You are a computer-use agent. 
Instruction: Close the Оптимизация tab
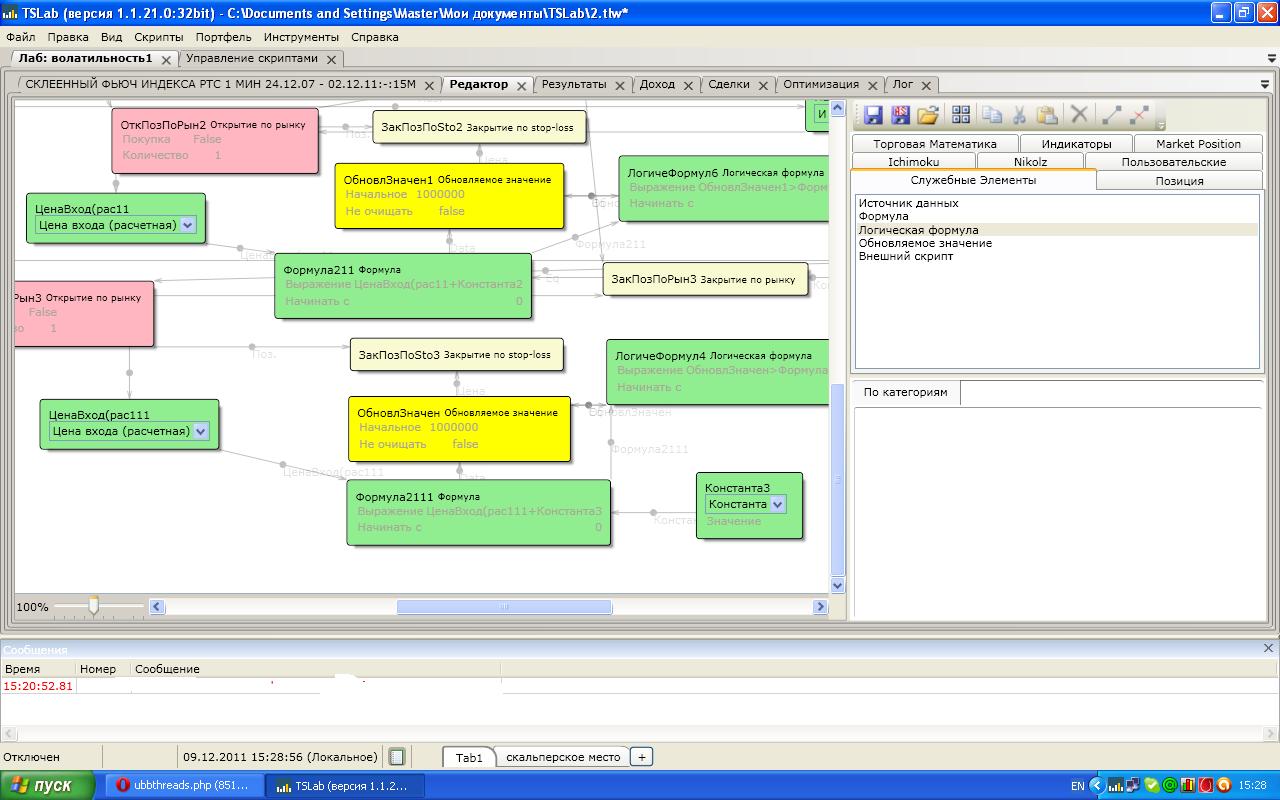pyautogui.click(x=872, y=86)
